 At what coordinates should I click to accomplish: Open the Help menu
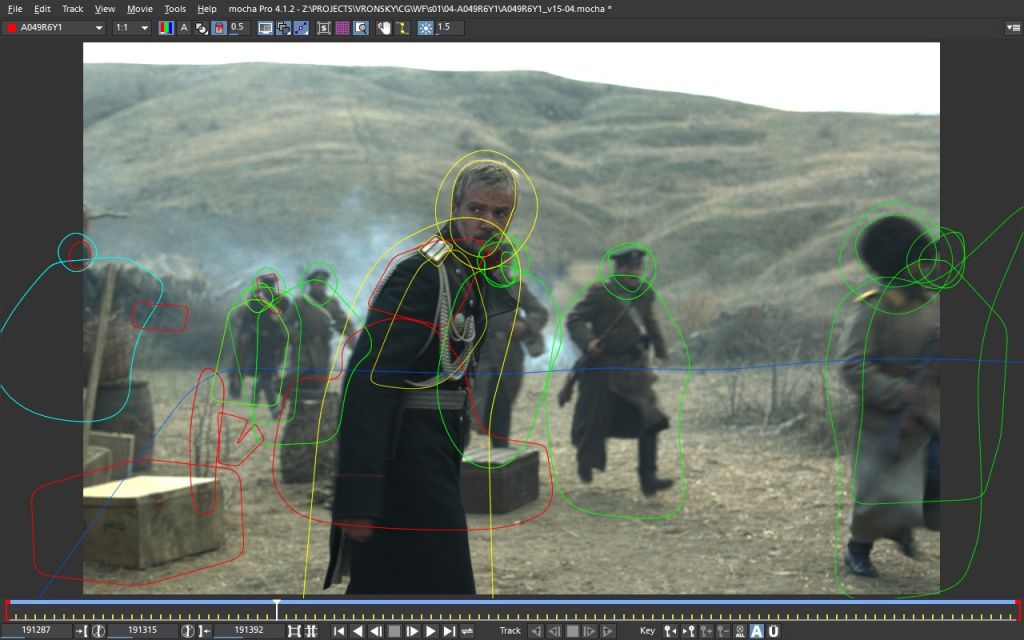tap(207, 9)
